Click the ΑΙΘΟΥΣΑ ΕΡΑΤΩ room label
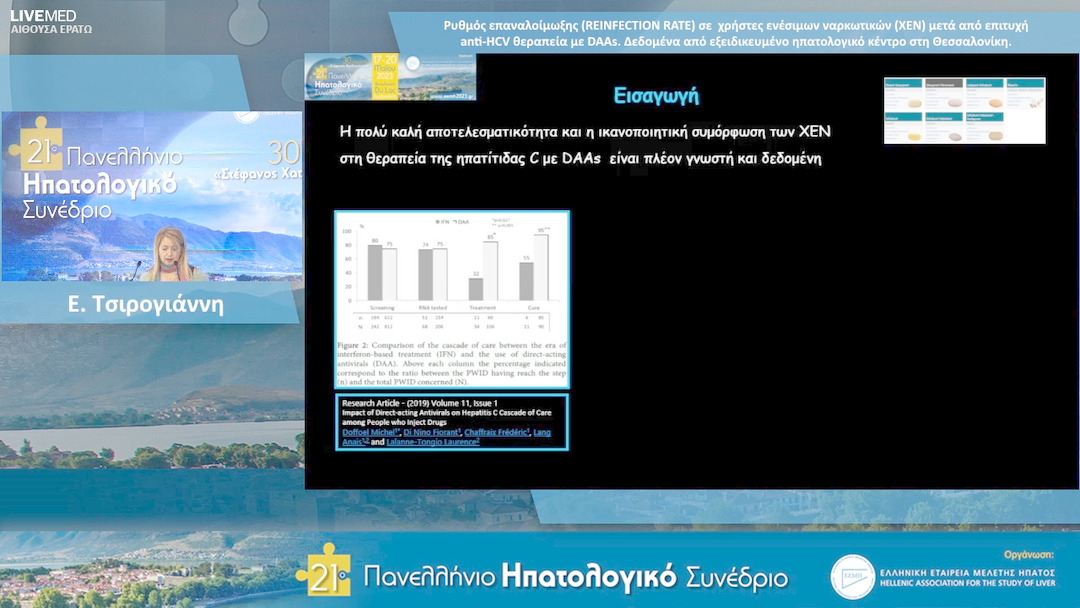Image resolution: width=1080 pixels, height=608 pixels. 51,30
